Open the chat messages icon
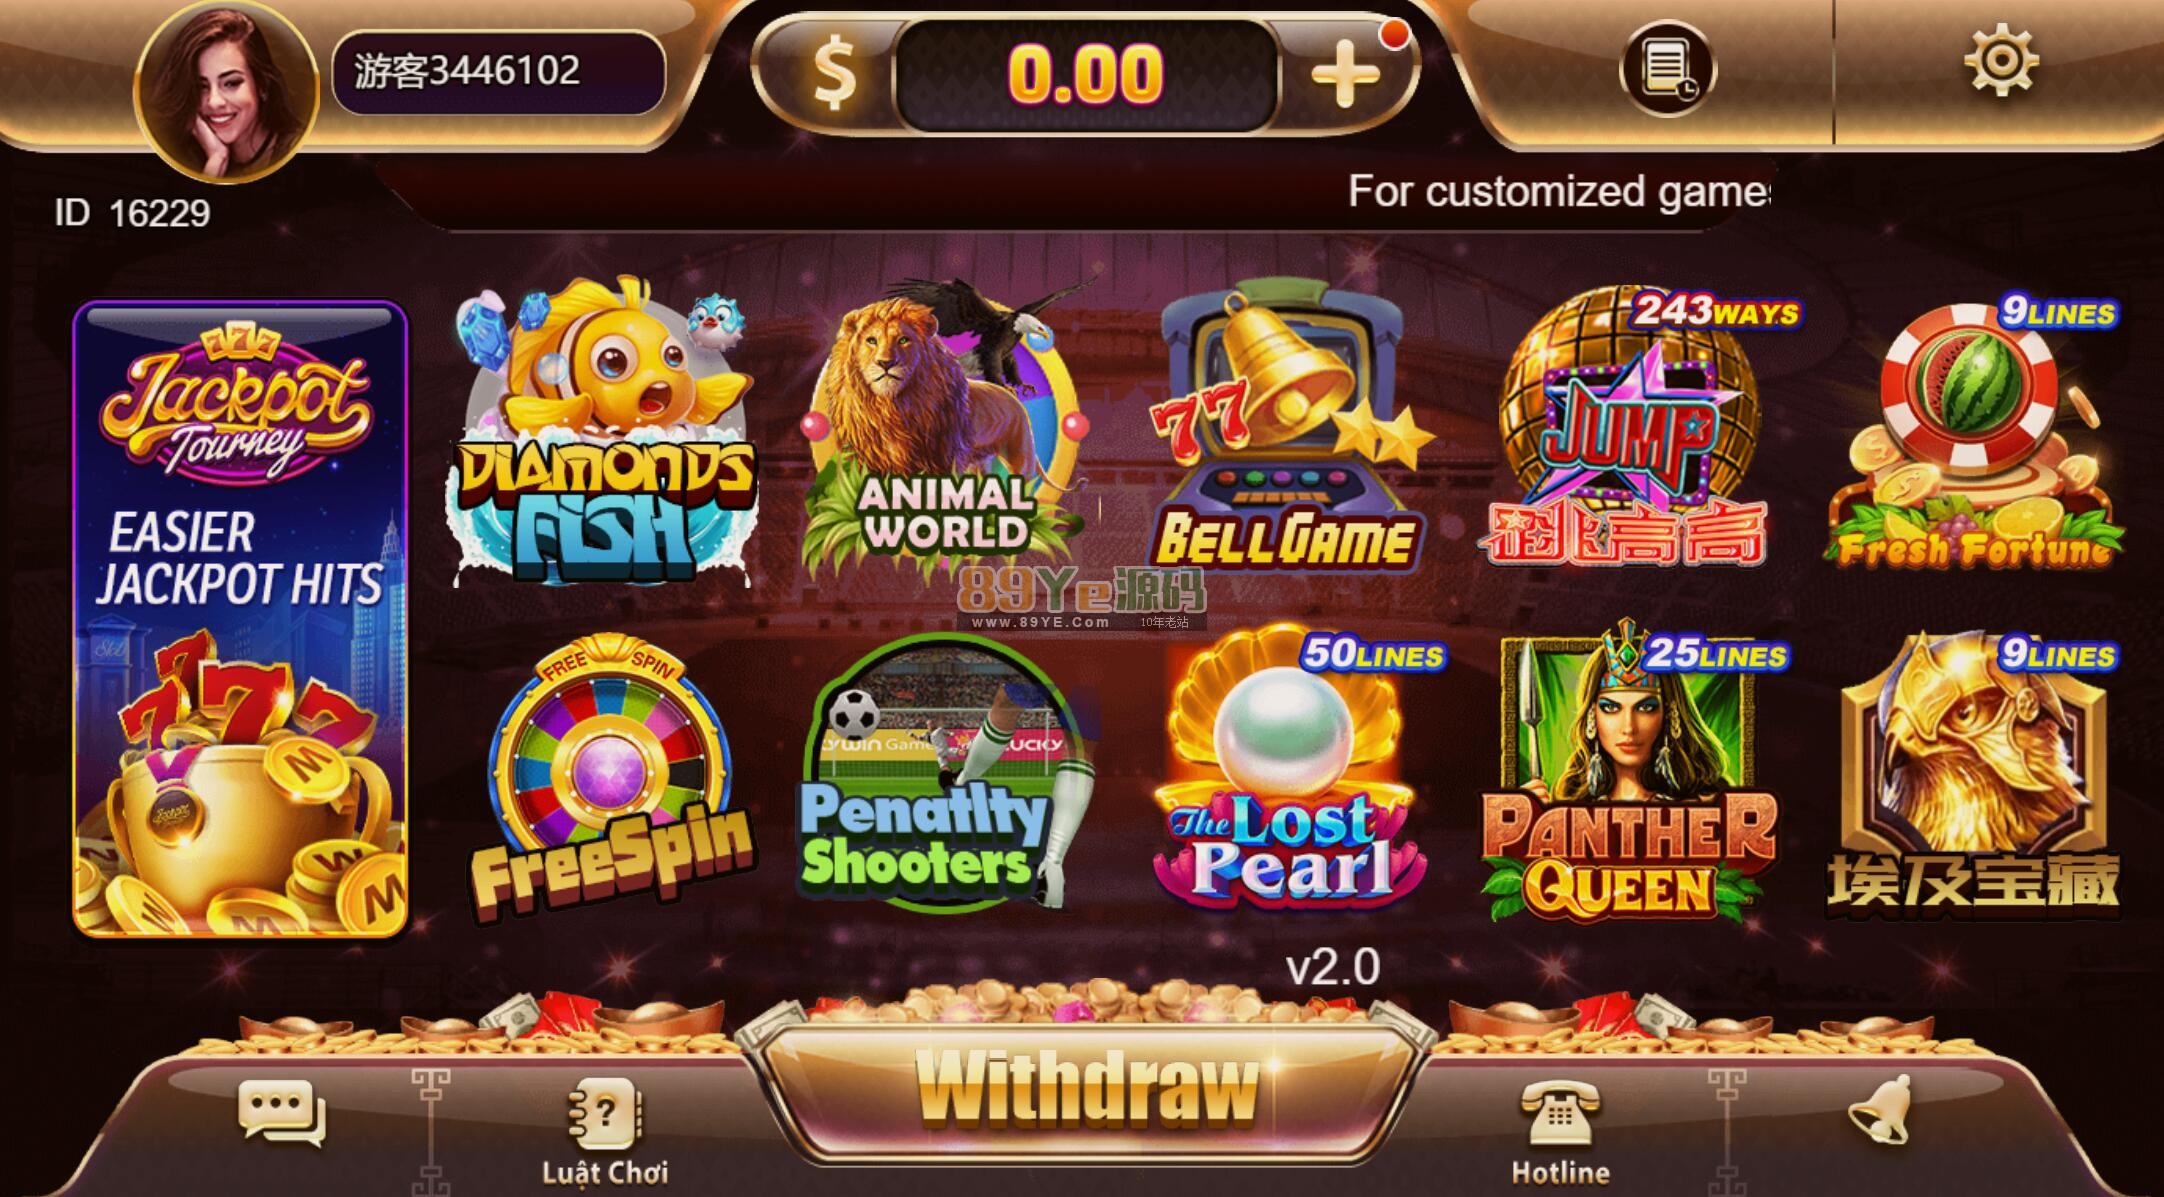The image size is (2164, 1197). (281, 1113)
